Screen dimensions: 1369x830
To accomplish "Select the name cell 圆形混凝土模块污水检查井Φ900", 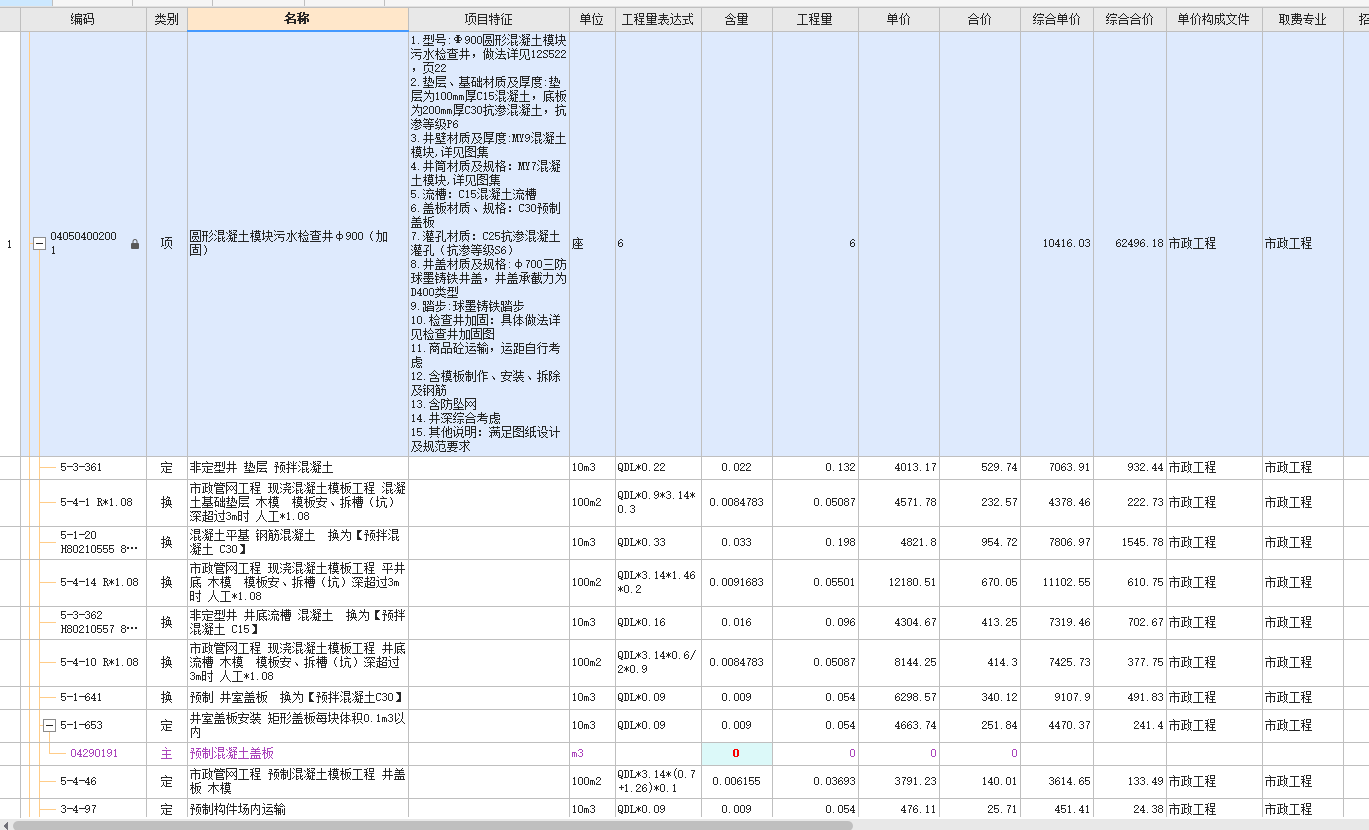I will [298, 244].
